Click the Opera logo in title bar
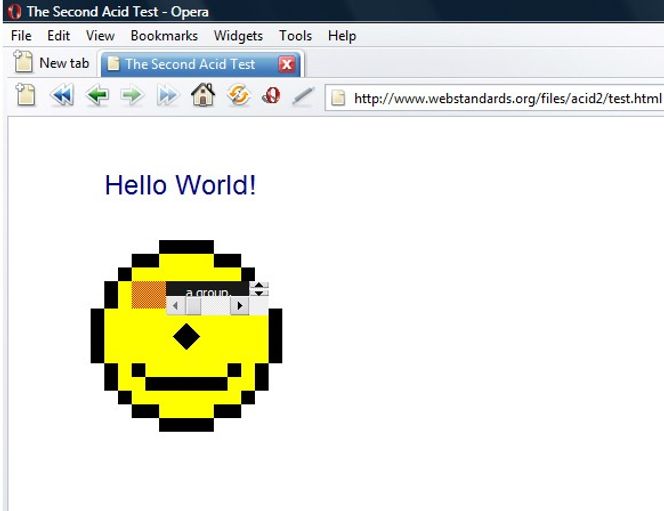Image resolution: width=664 pixels, height=511 pixels. click(14, 11)
